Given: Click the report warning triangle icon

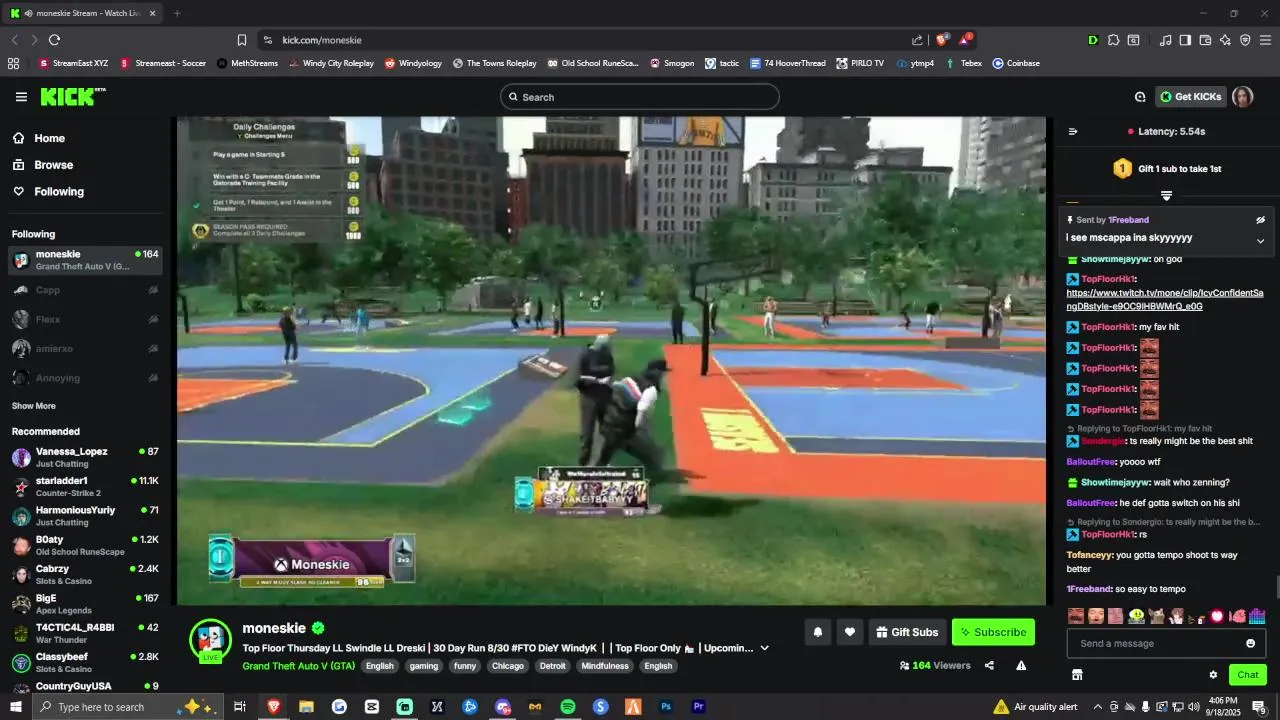Looking at the screenshot, I should (x=1021, y=665).
